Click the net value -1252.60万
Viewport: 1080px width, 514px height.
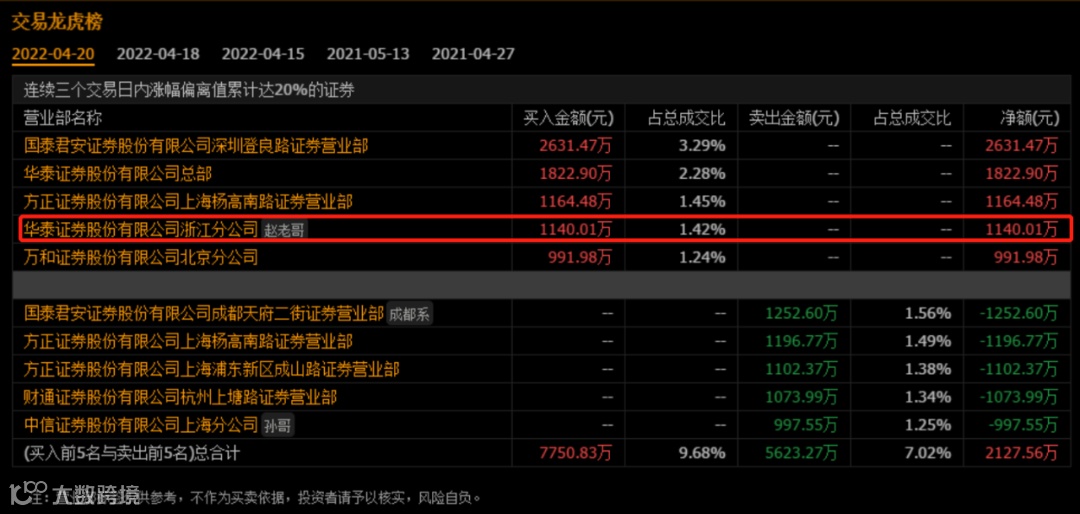tap(1019, 314)
